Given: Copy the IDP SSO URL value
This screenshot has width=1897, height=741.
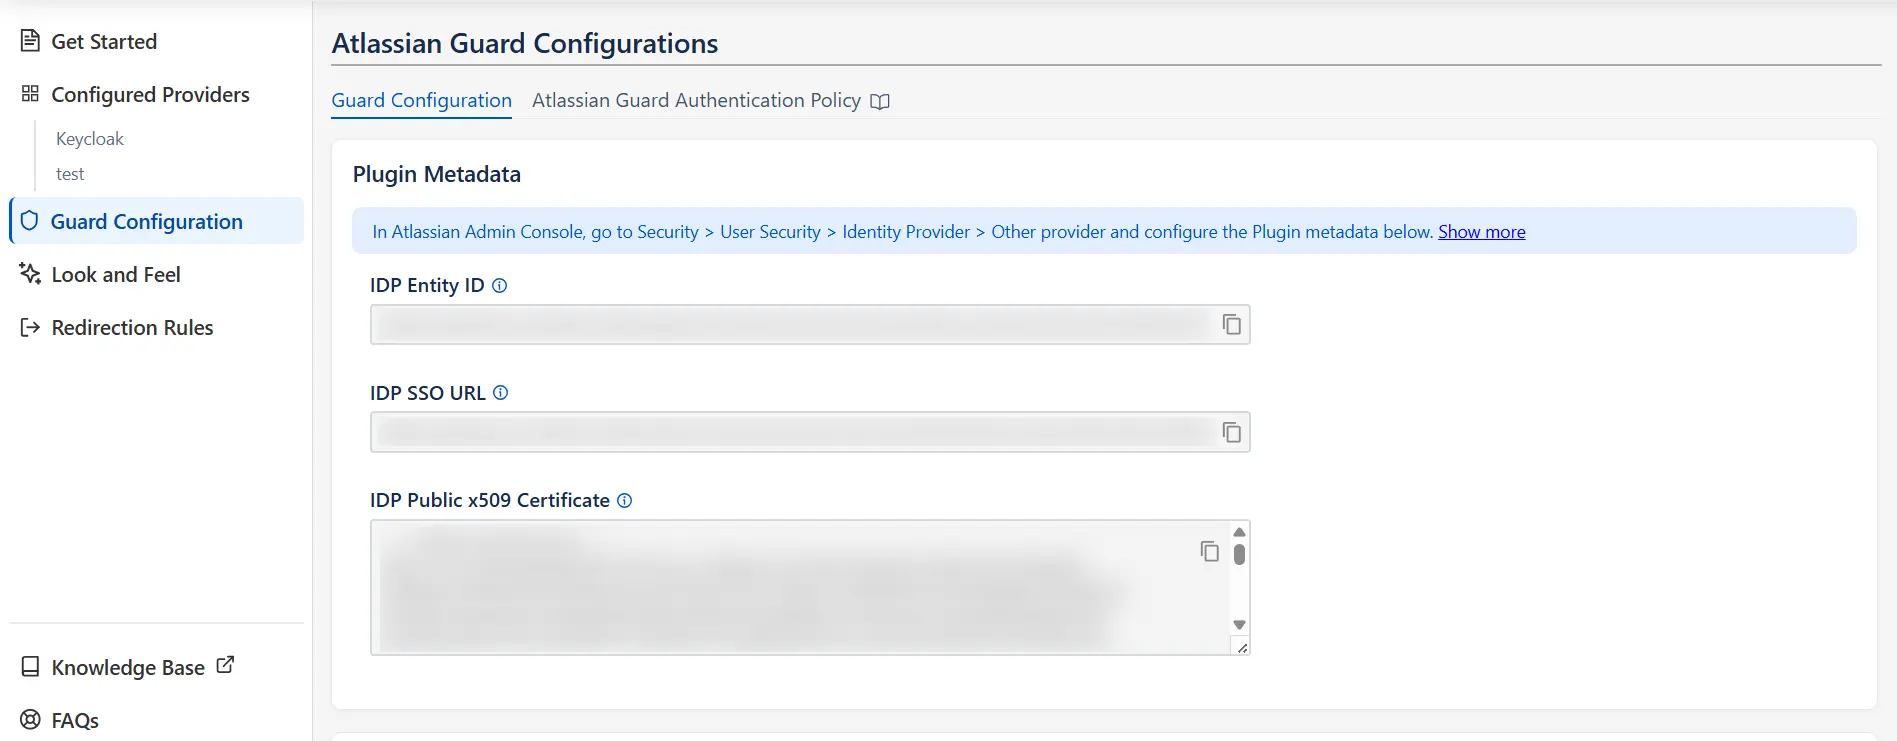Looking at the screenshot, I should pos(1232,432).
